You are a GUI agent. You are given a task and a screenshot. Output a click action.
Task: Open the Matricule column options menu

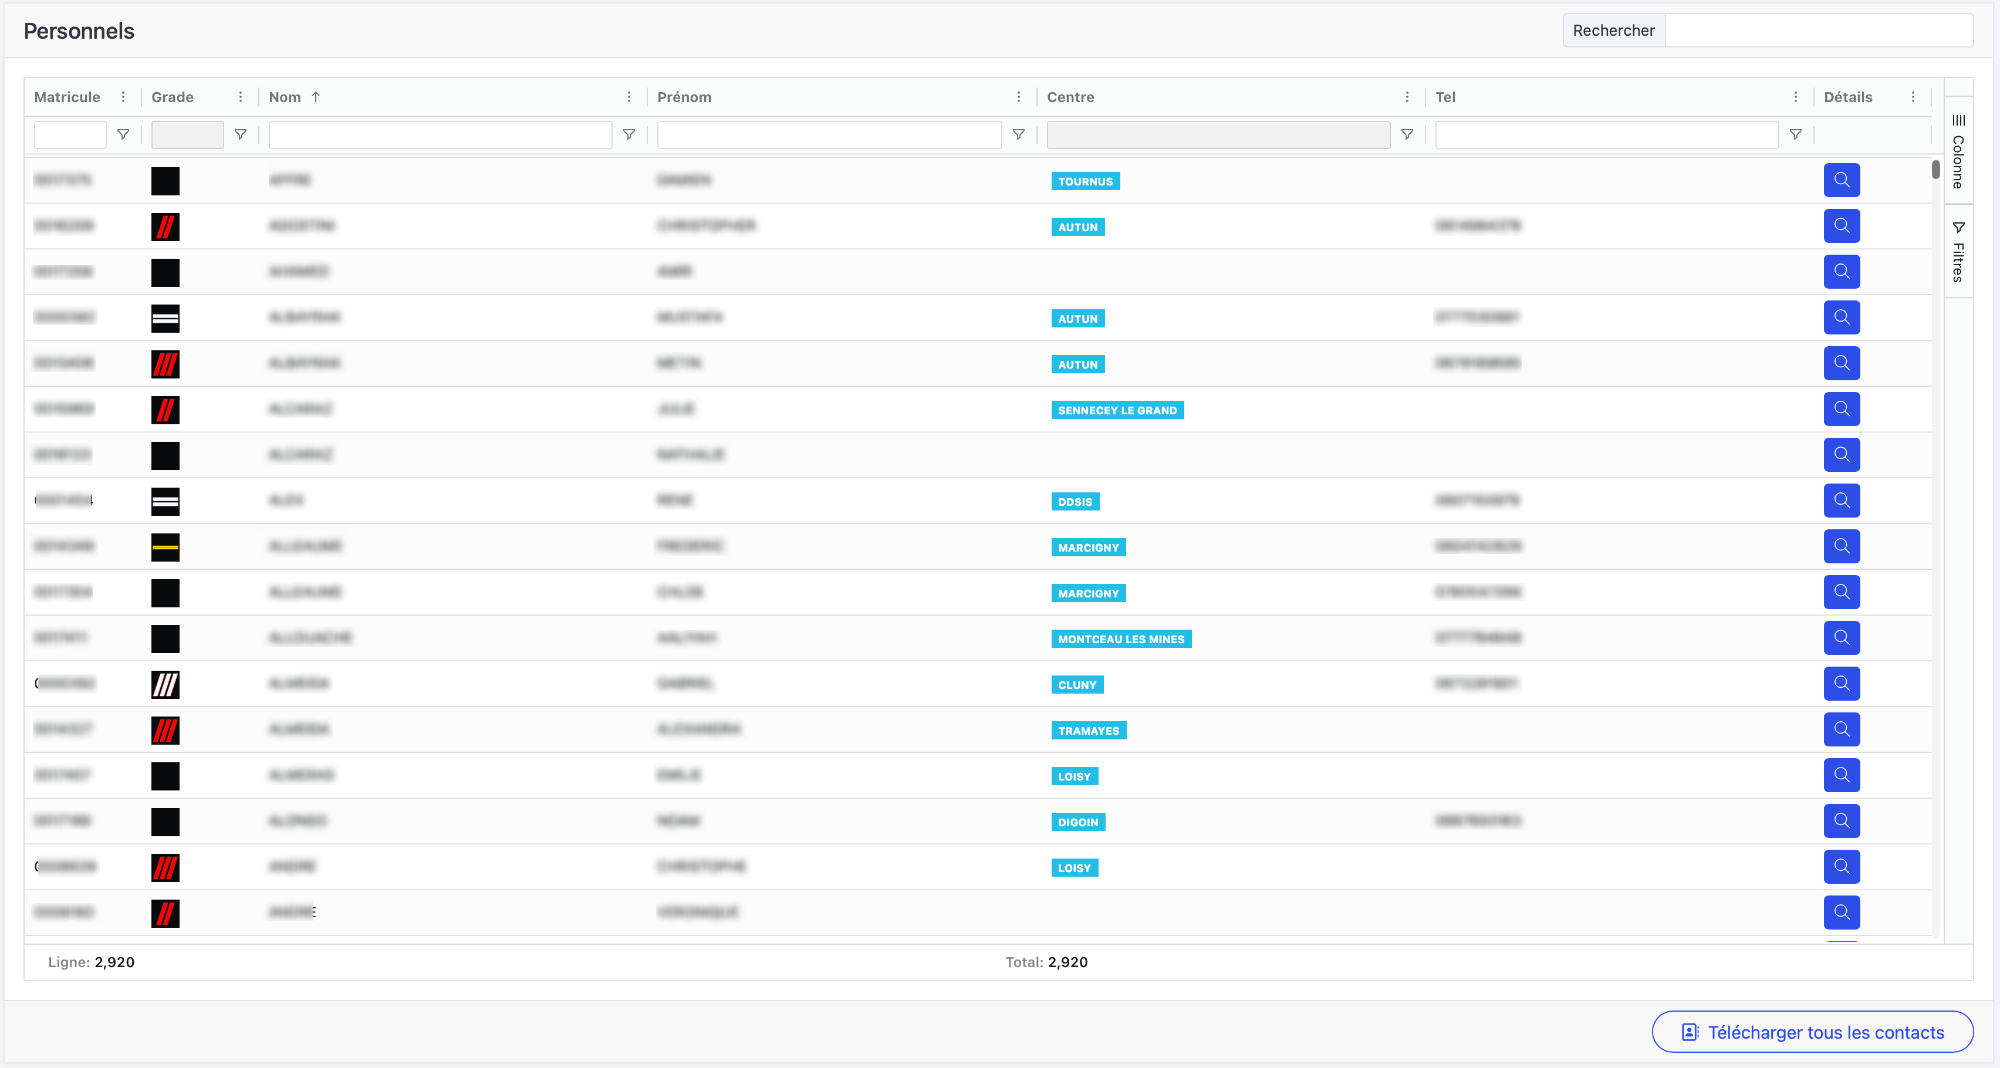(123, 97)
